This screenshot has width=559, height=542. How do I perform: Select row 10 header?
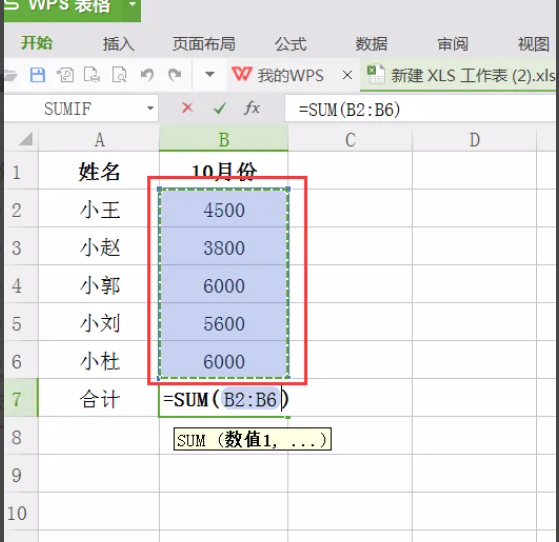pyautogui.click(x=21, y=512)
